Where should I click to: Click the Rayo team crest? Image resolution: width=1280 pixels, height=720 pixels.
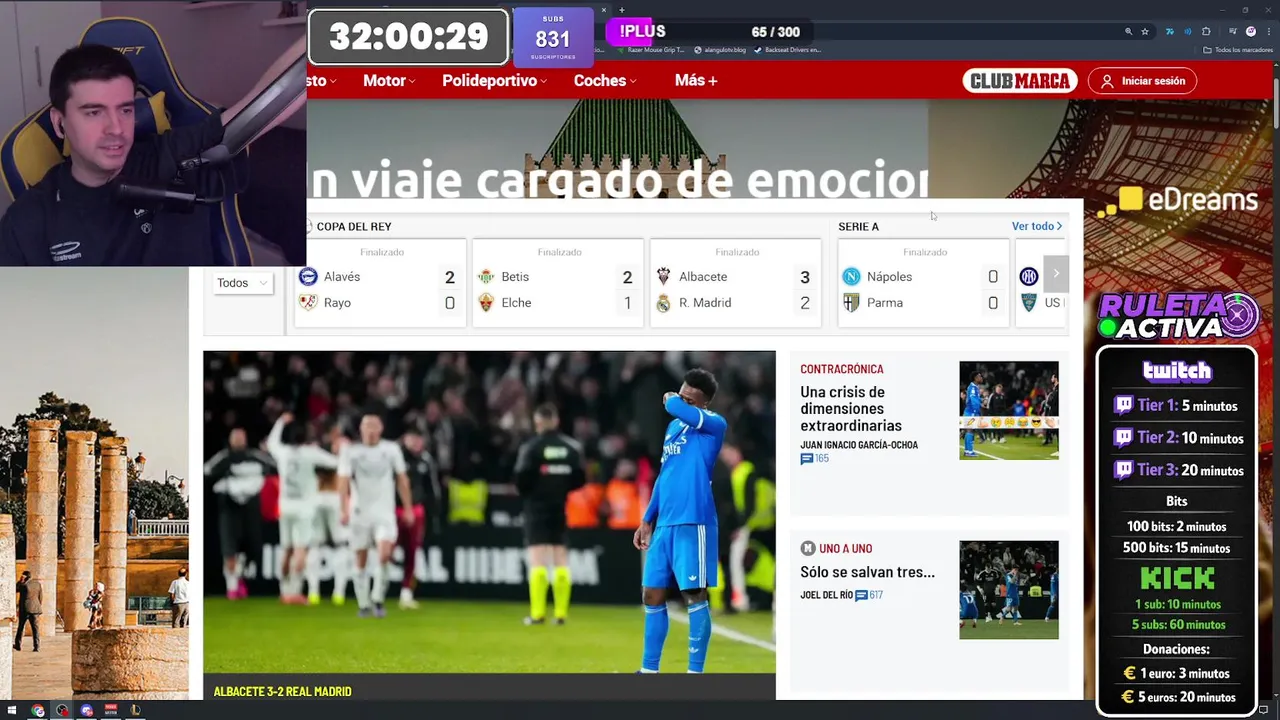pos(308,302)
